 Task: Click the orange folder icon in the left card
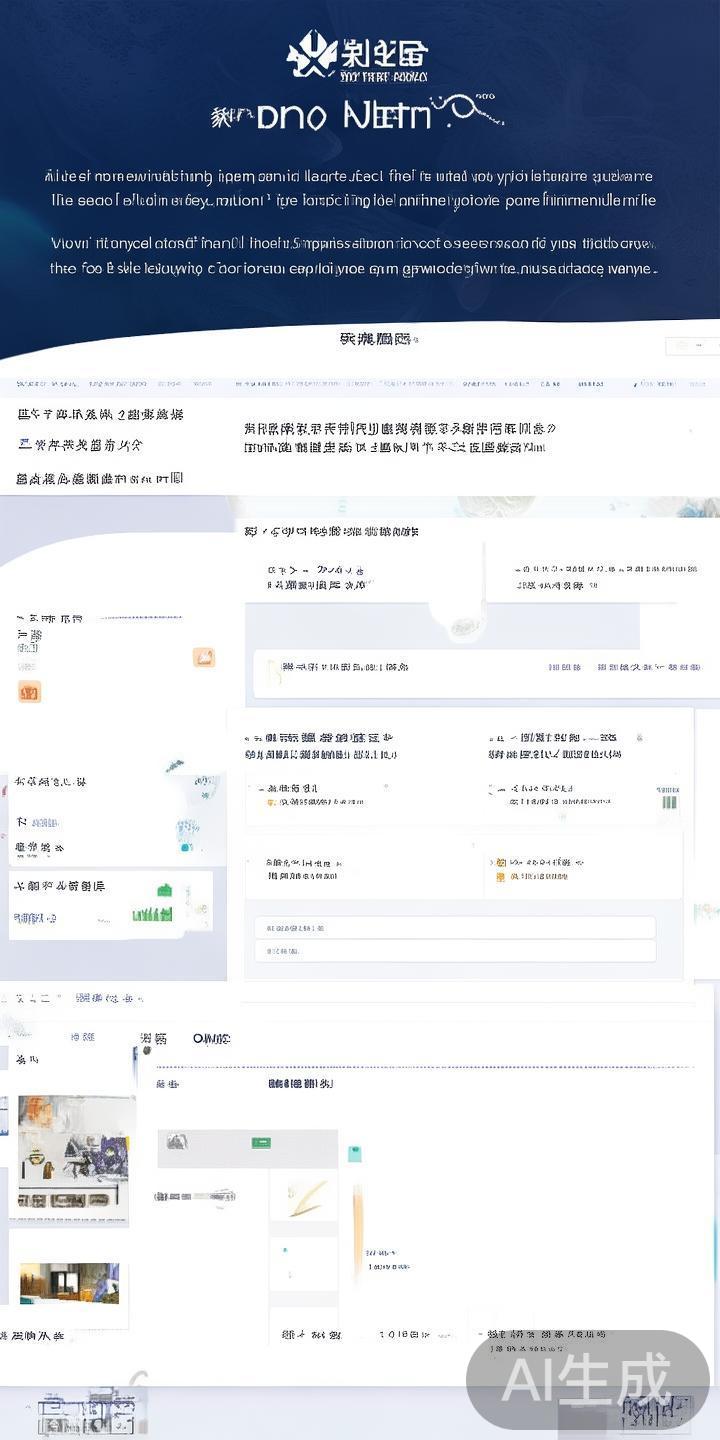click(x=204, y=657)
